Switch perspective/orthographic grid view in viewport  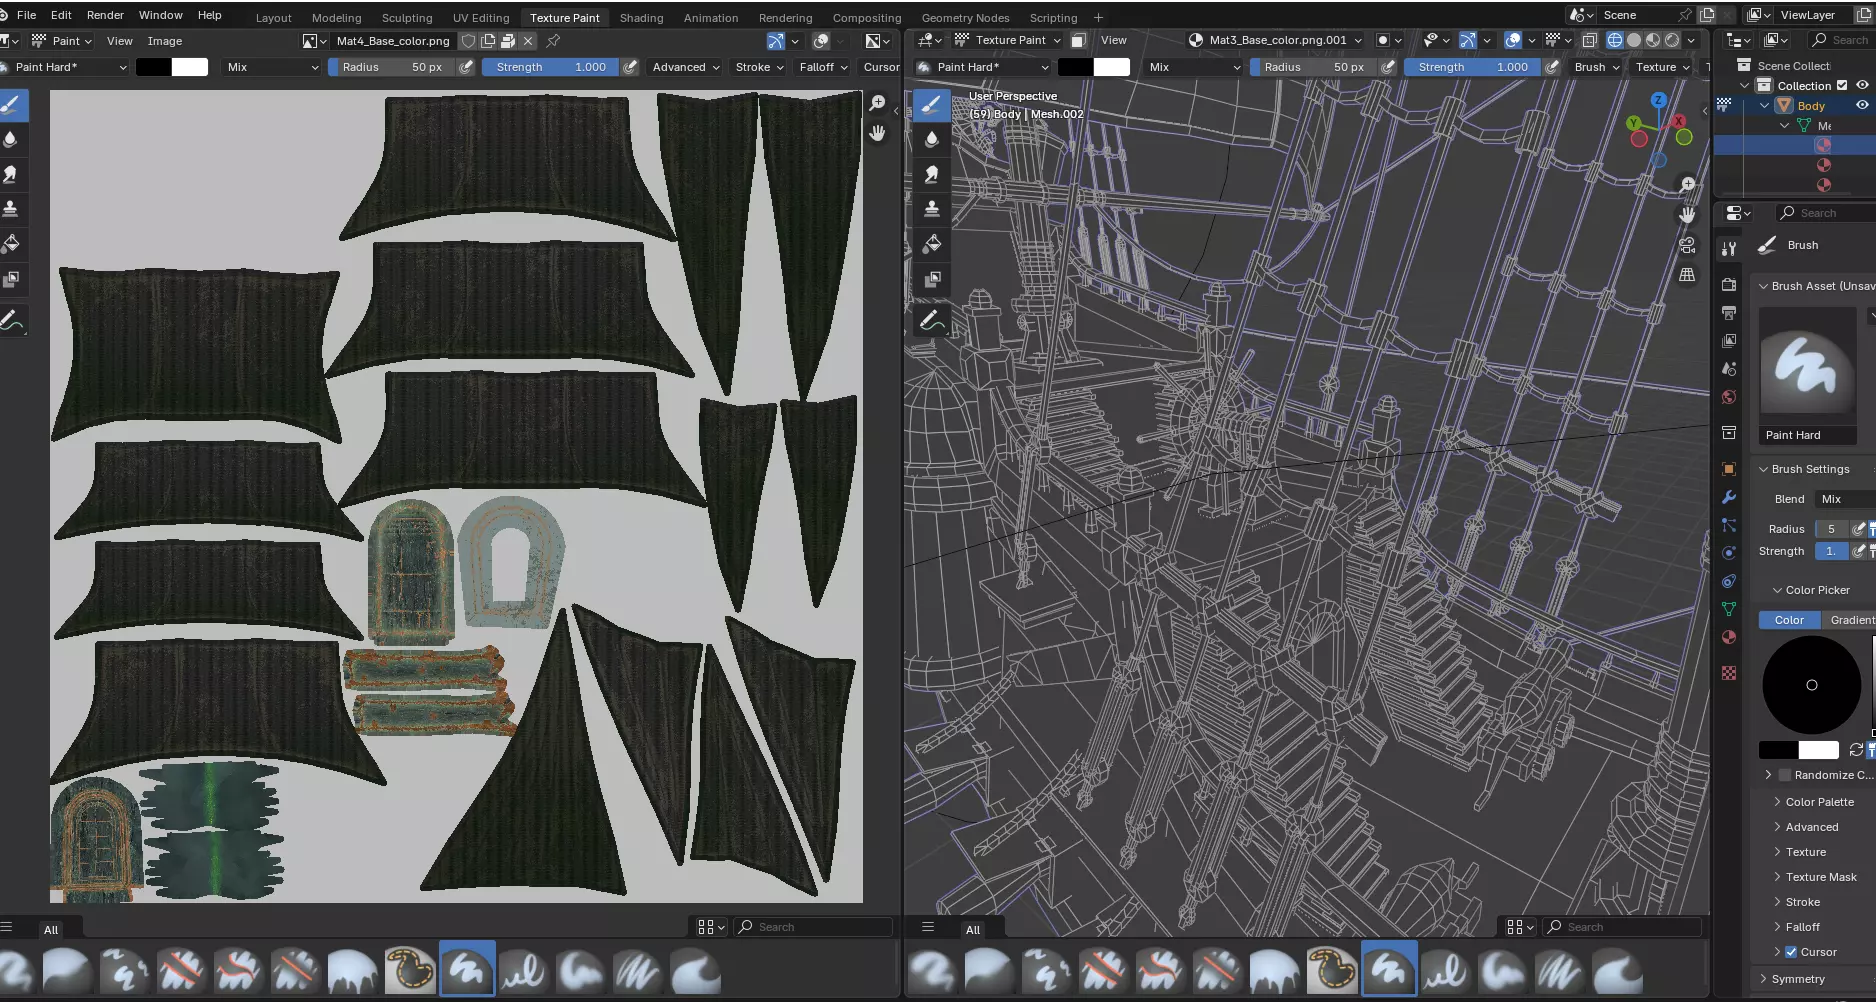(x=1687, y=275)
